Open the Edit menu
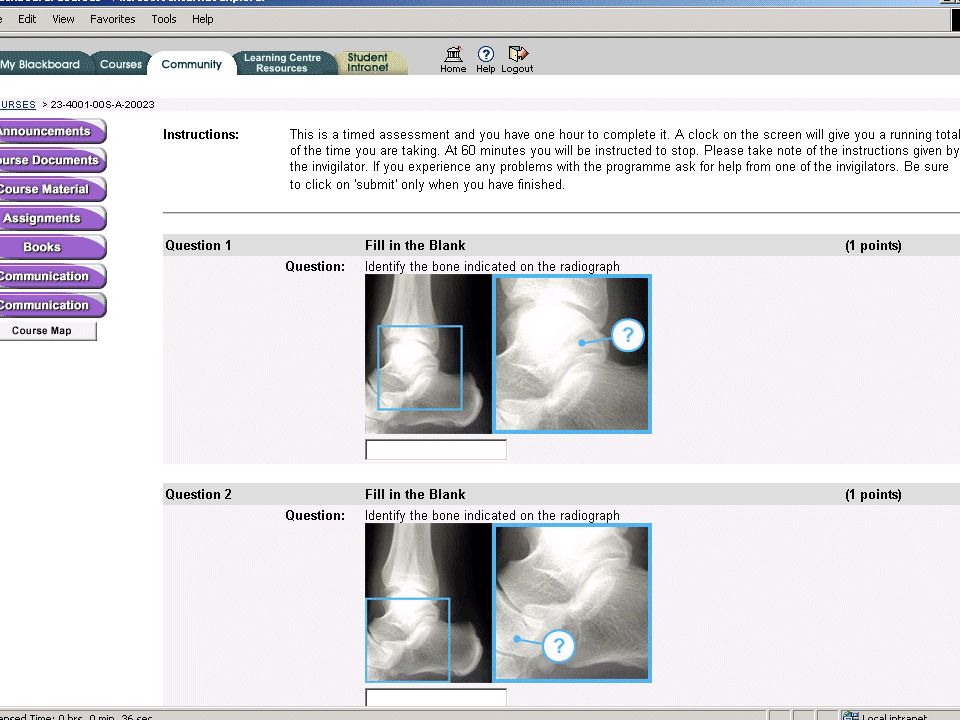Viewport: 960px width, 720px height. click(27, 19)
